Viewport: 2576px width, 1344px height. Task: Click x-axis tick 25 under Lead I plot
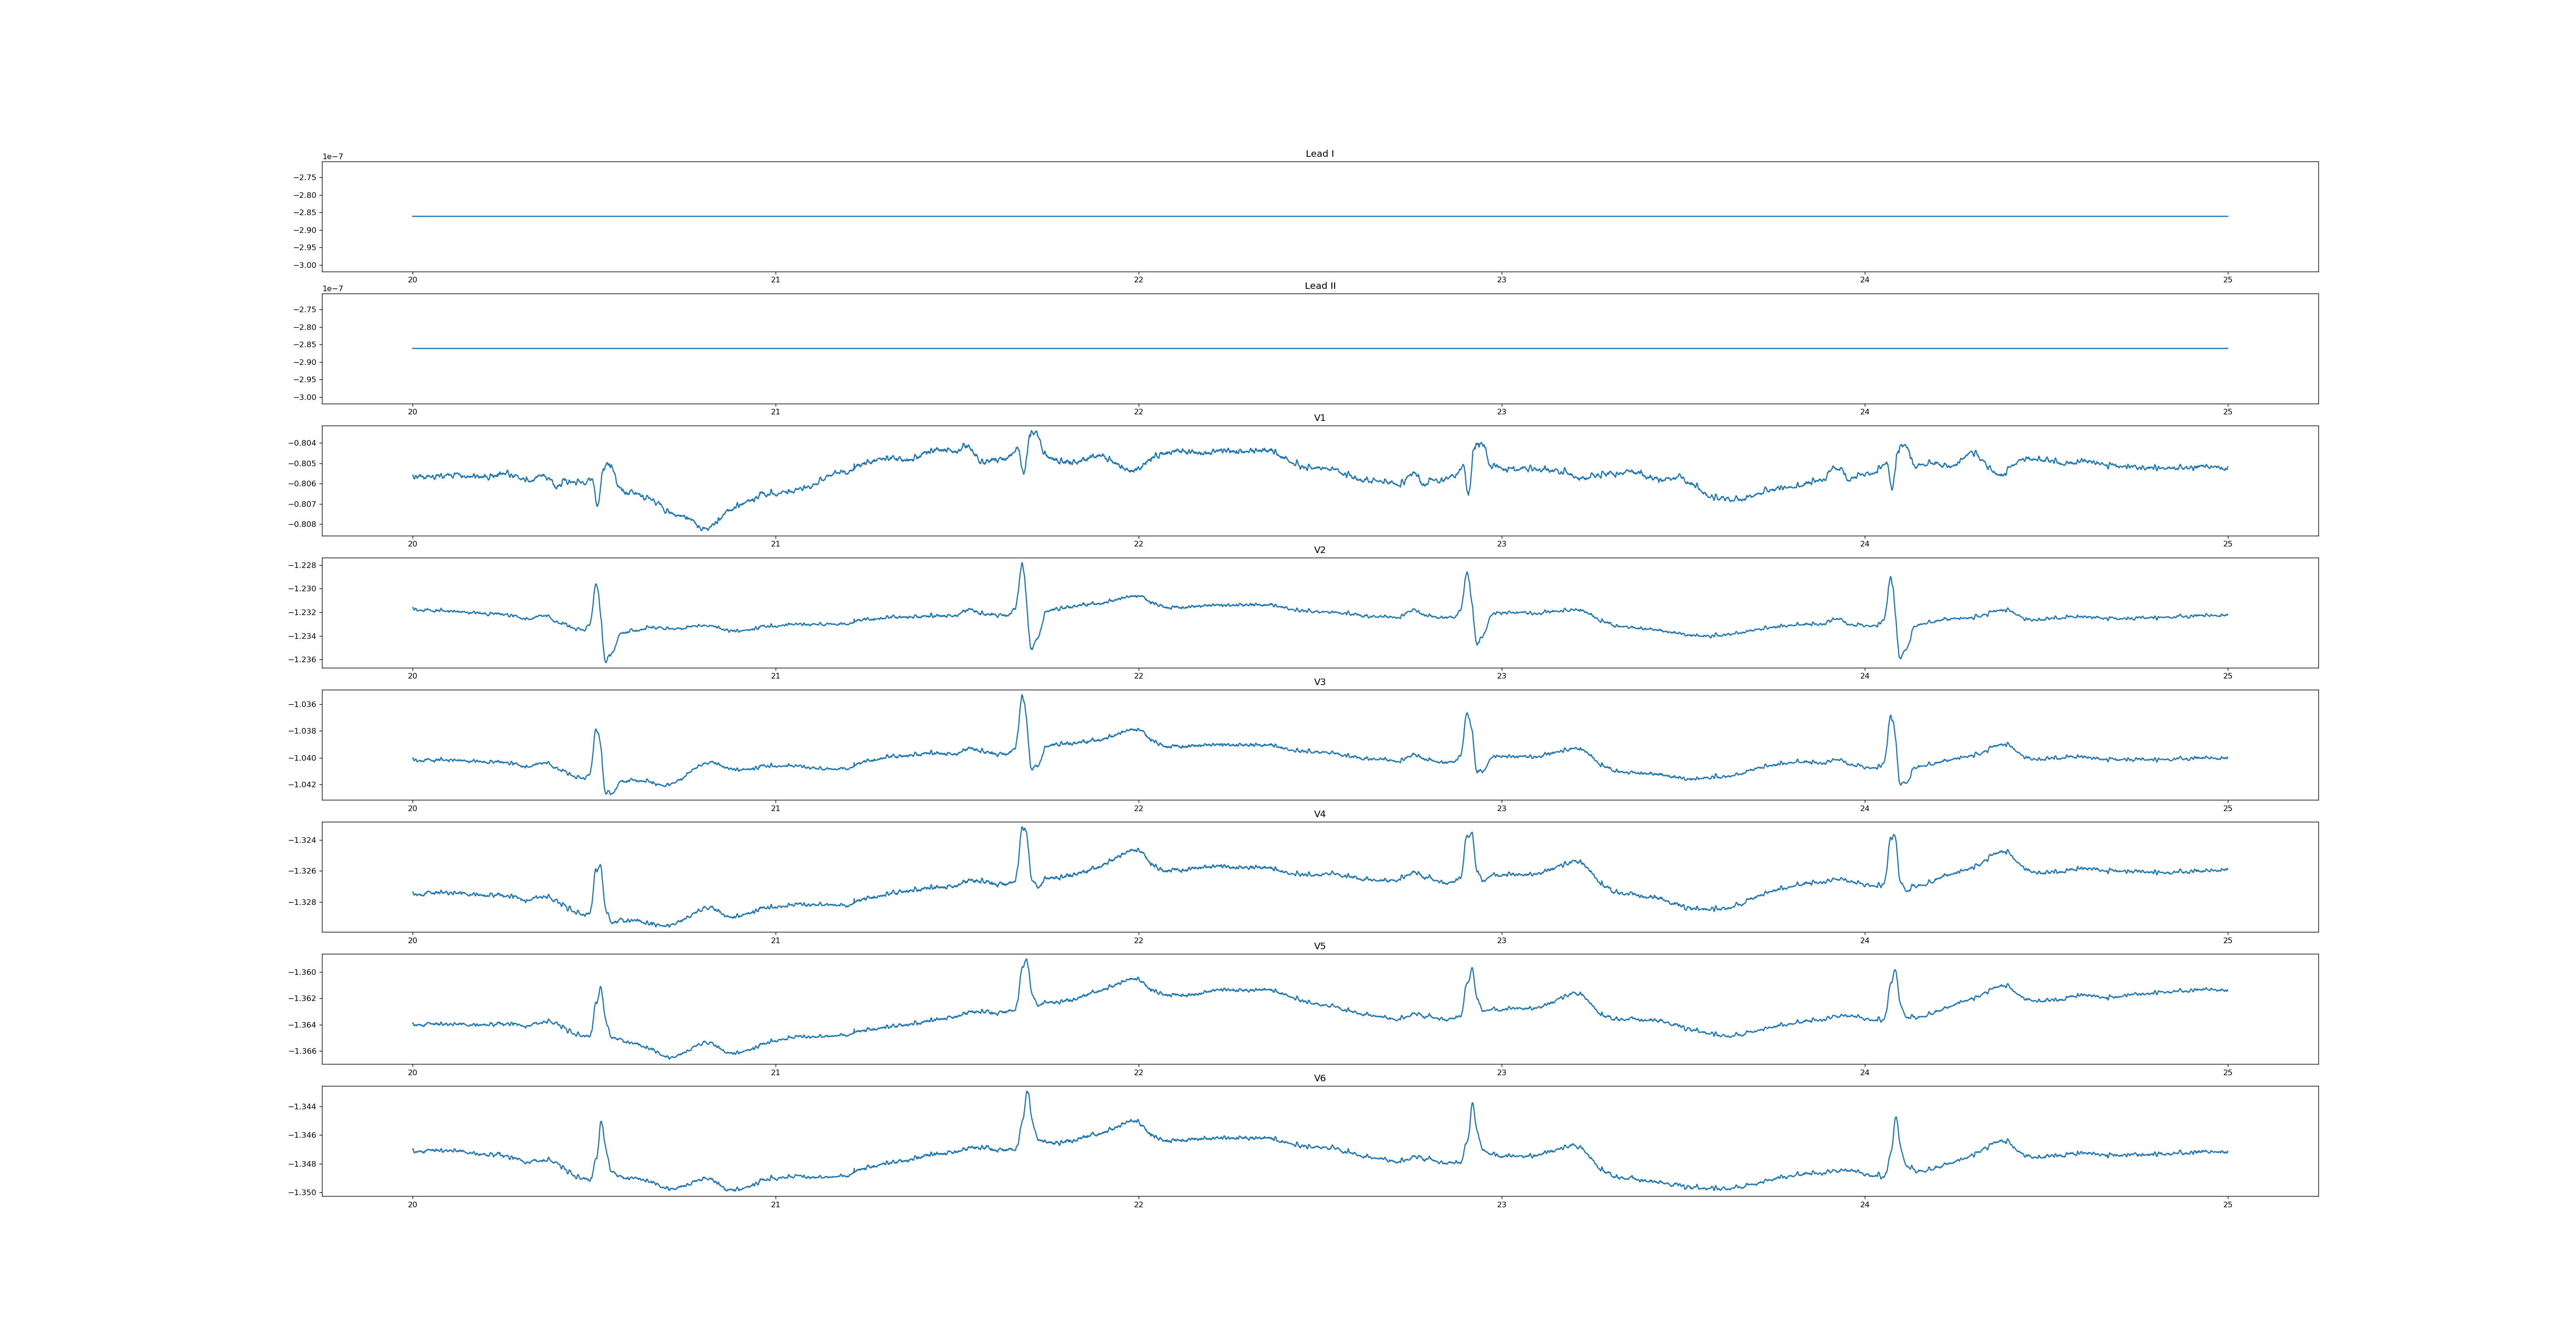coord(2227,280)
